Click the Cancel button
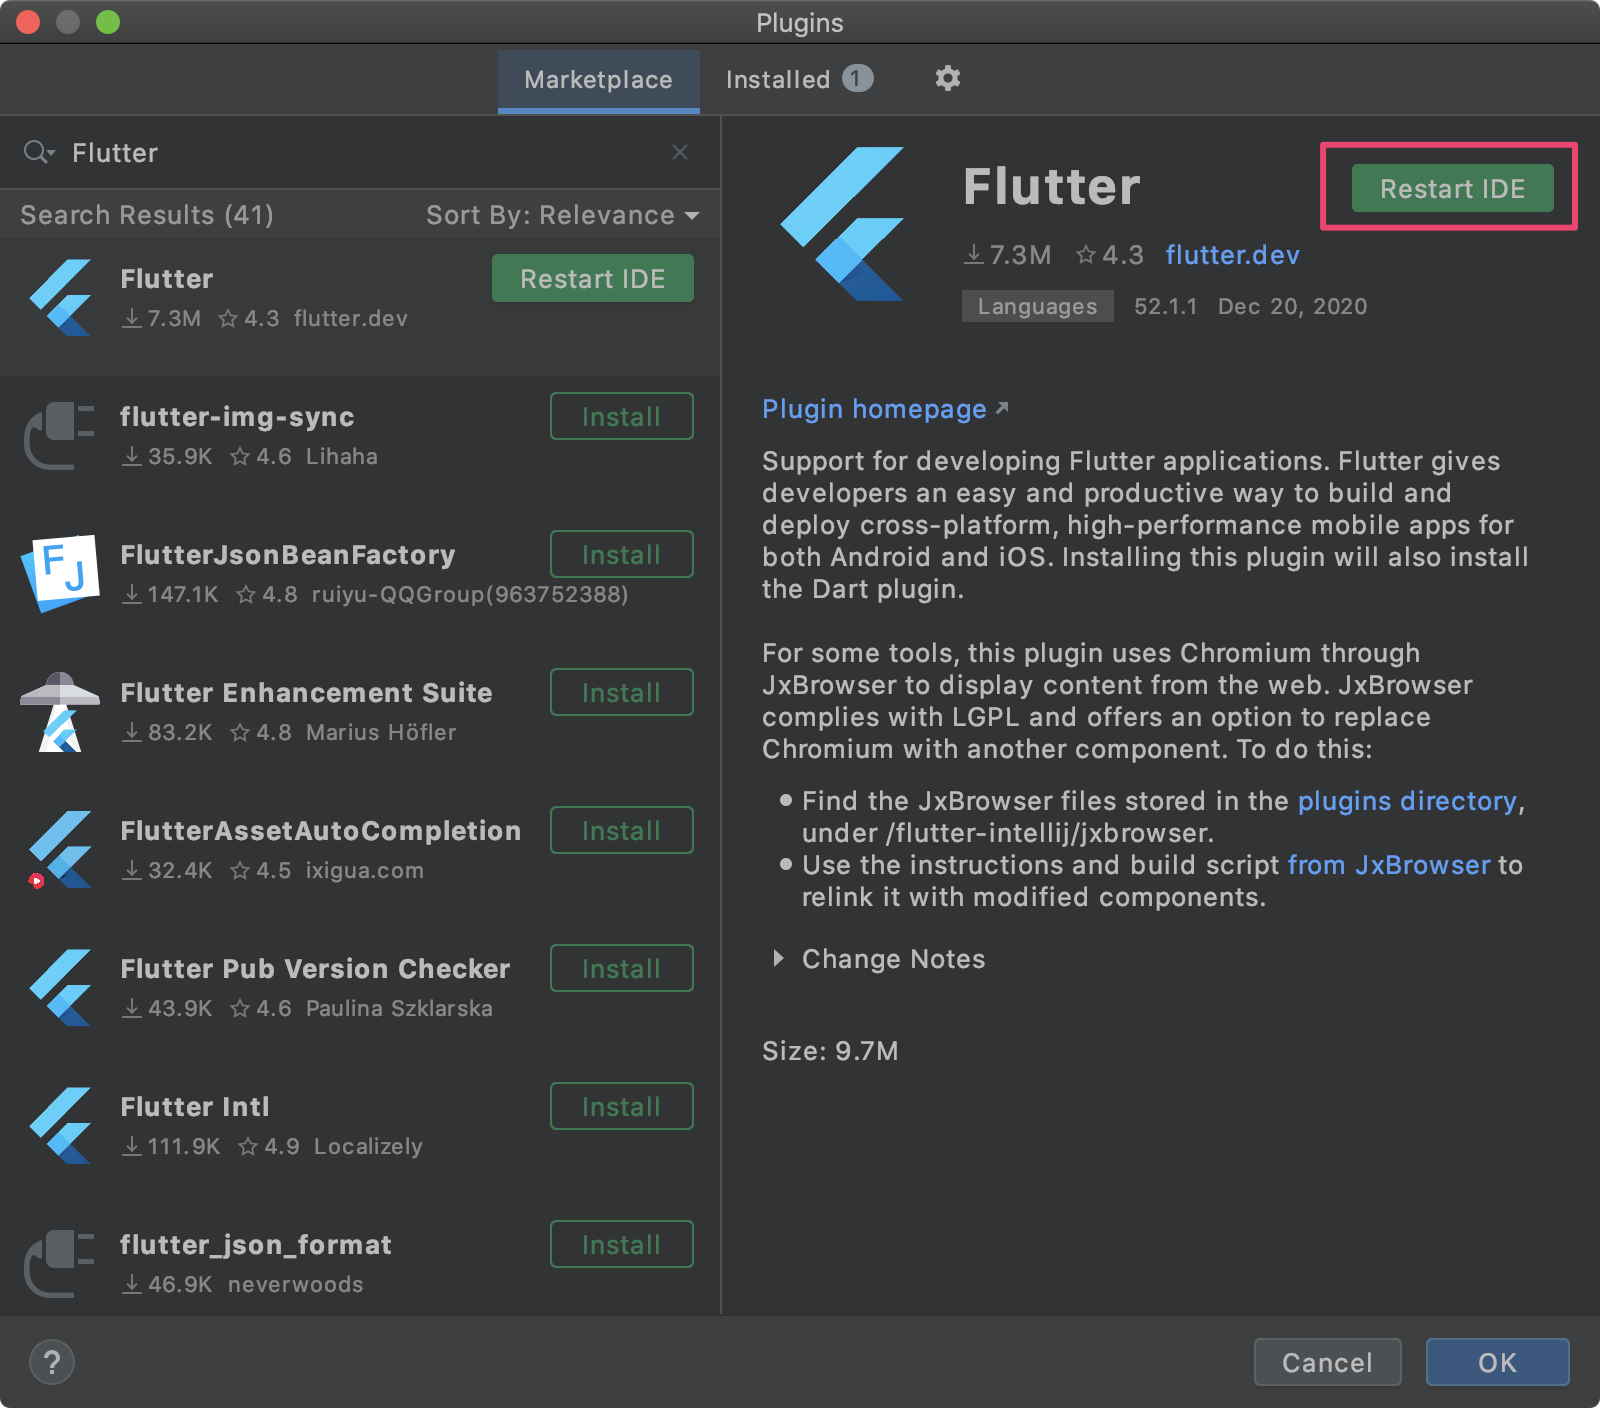Image resolution: width=1600 pixels, height=1408 pixels. (1327, 1362)
